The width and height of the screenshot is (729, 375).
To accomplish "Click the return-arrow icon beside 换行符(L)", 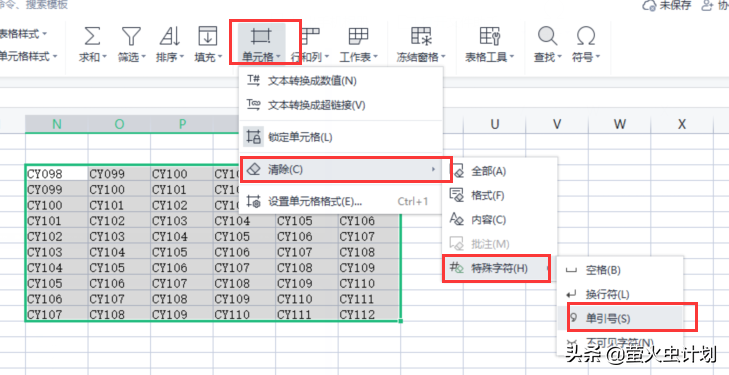I will pos(571,294).
